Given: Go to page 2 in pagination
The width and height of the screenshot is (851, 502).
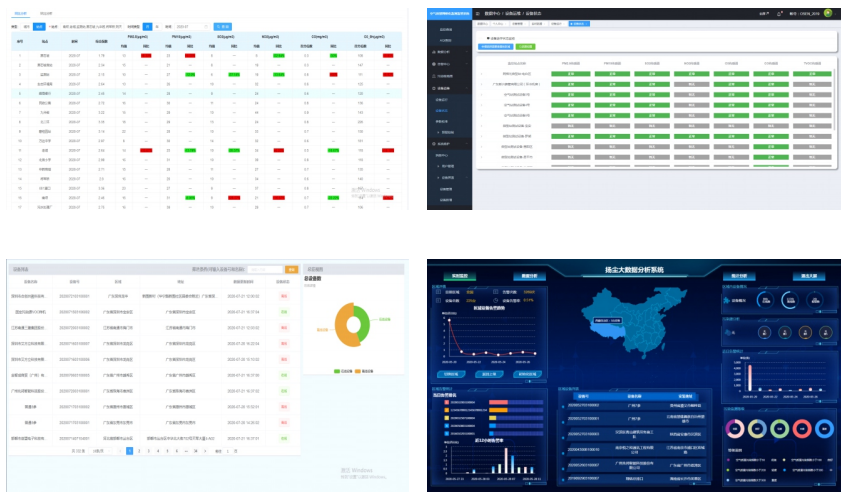Looking at the screenshot, I should pyautogui.click(x=141, y=452).
